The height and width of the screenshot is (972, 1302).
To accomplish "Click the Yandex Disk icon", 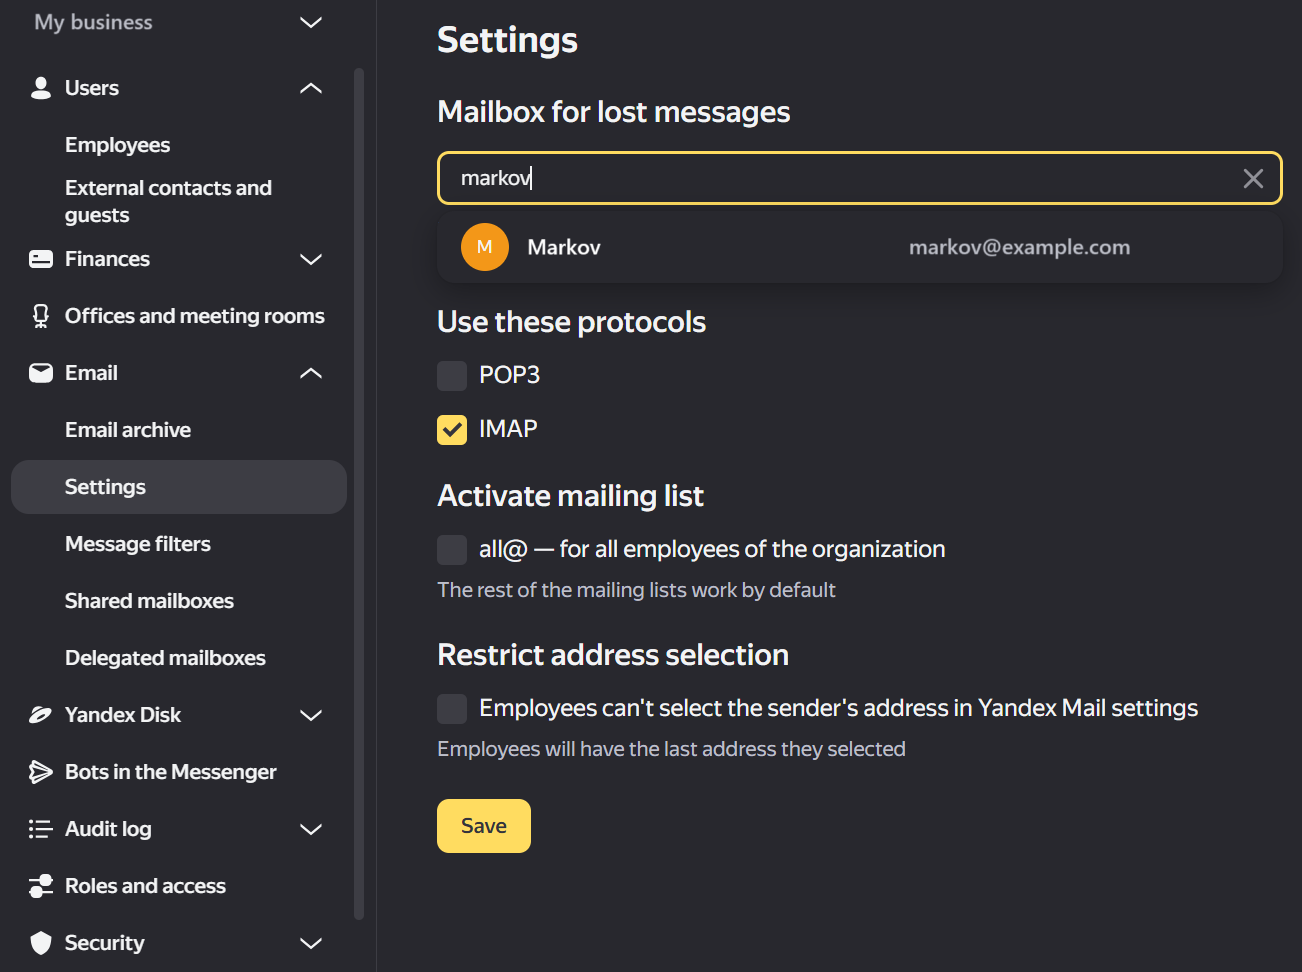I will tap(41, 715).
